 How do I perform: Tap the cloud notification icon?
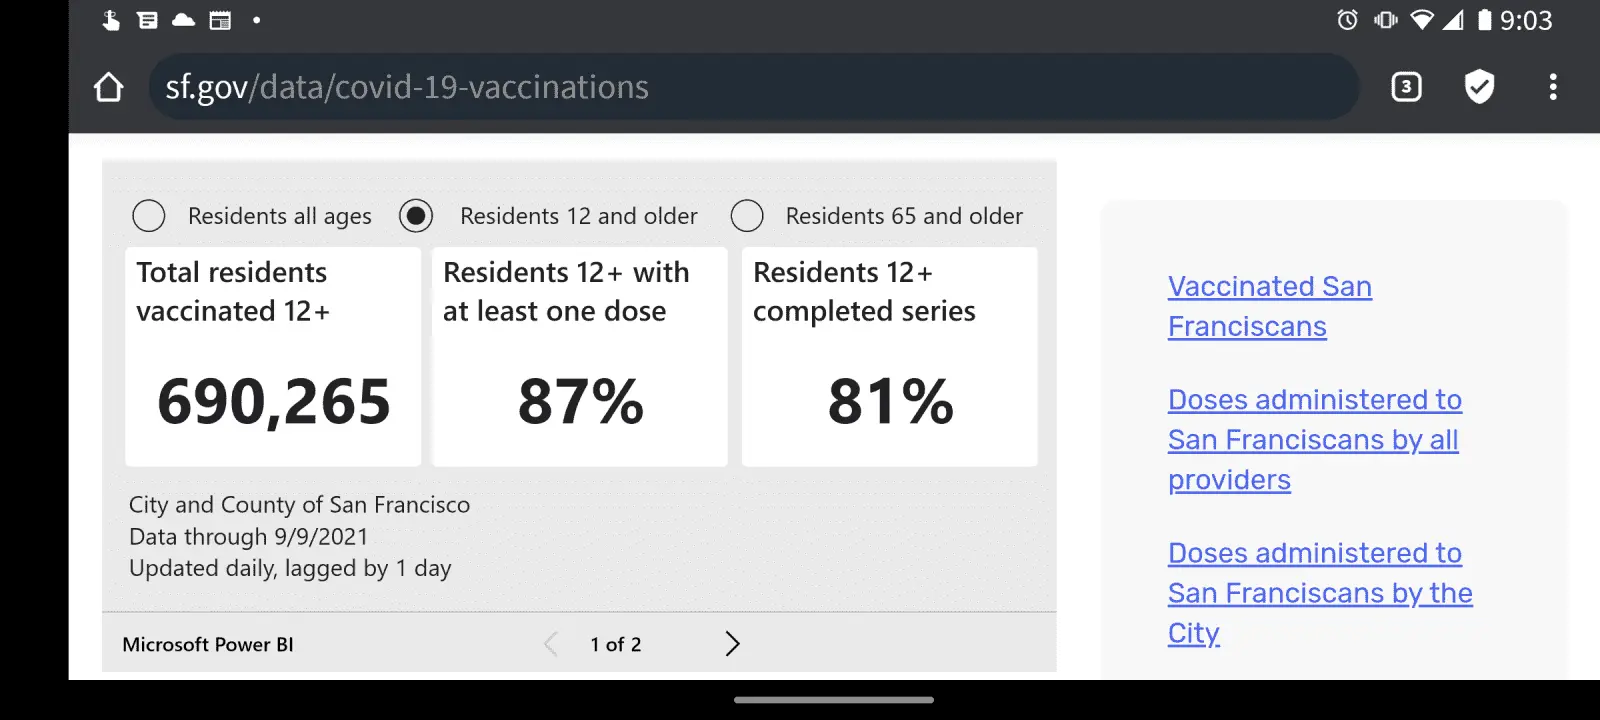[x=184, y=20]
